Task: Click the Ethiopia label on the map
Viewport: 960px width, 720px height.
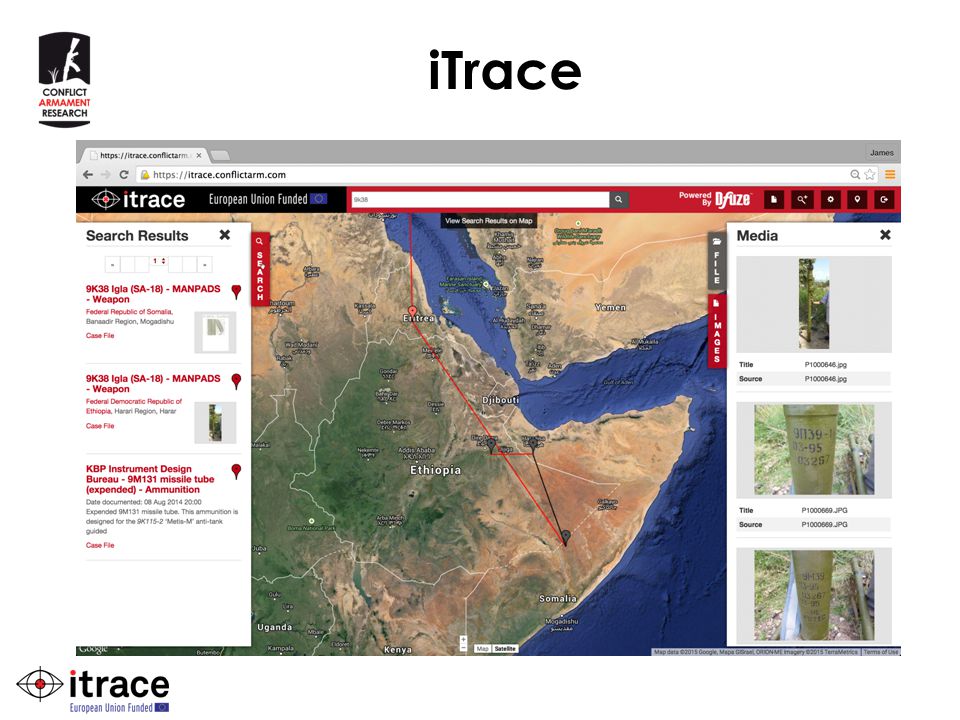Action: tap(435, 470)
